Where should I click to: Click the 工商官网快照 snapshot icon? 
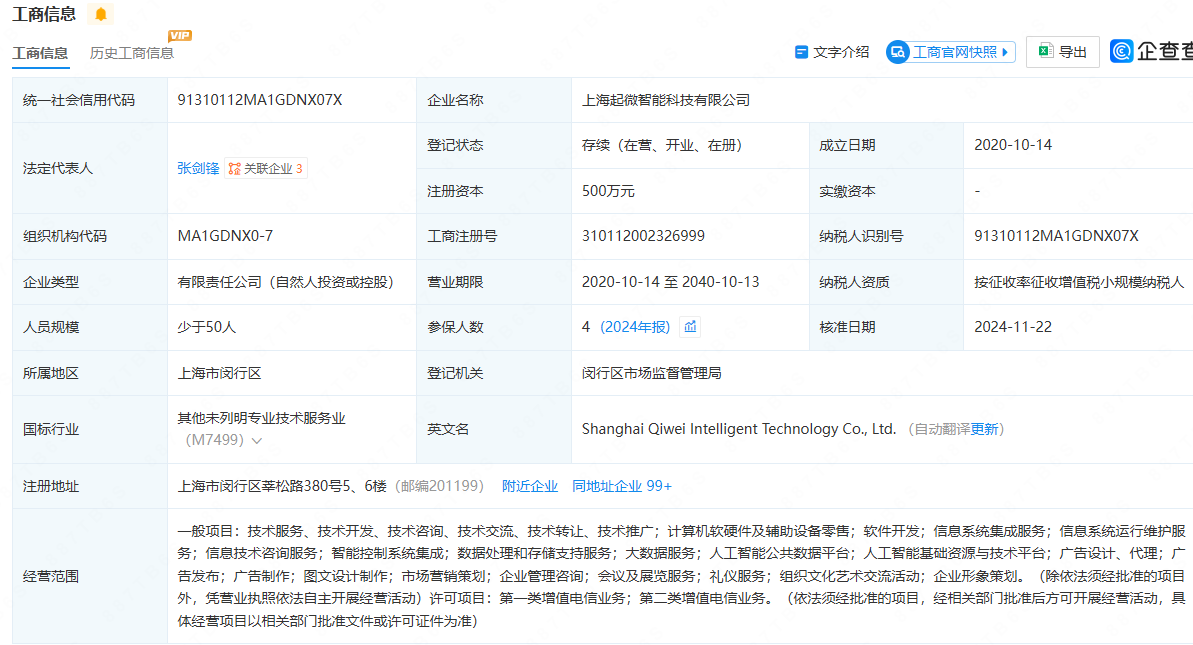point(898,52)
